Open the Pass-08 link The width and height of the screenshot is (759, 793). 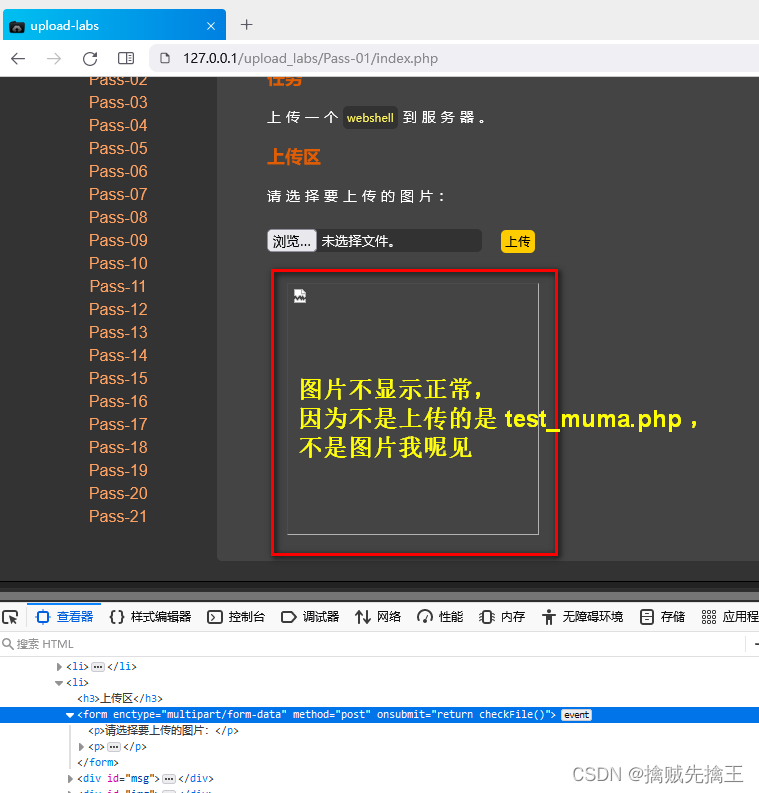(x=118, y=217)
